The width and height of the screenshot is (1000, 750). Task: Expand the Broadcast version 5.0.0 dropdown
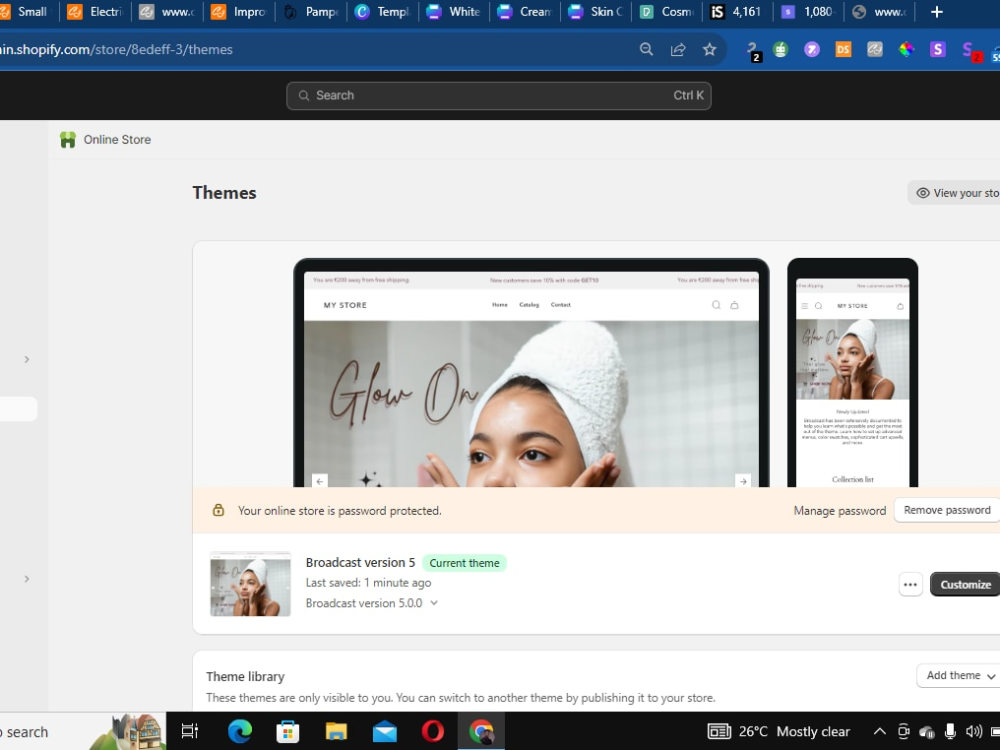(x=434, y=603)
